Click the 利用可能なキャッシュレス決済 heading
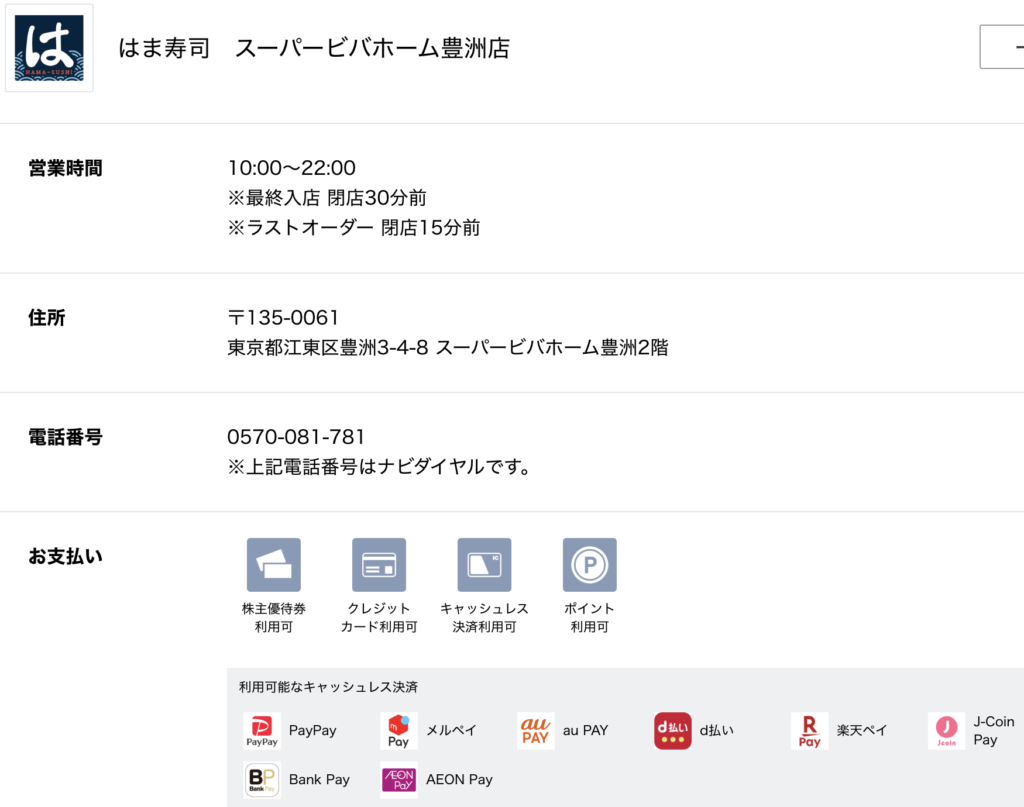This screenshot has height=807, width=1024. tap(328, 687)
